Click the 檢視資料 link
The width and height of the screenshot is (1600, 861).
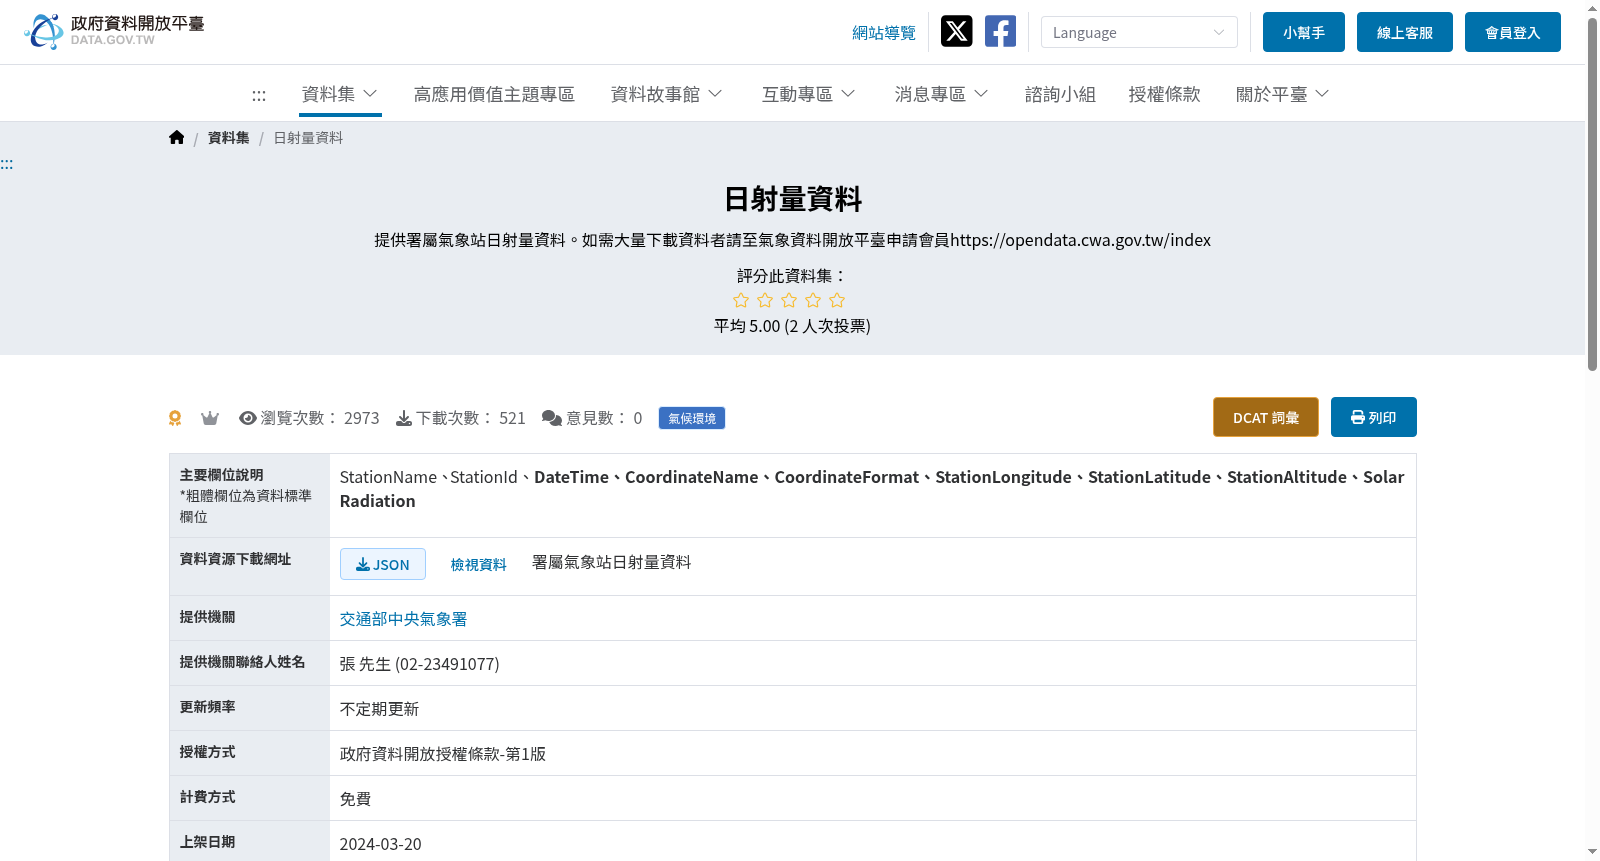[x=478, y=565]
